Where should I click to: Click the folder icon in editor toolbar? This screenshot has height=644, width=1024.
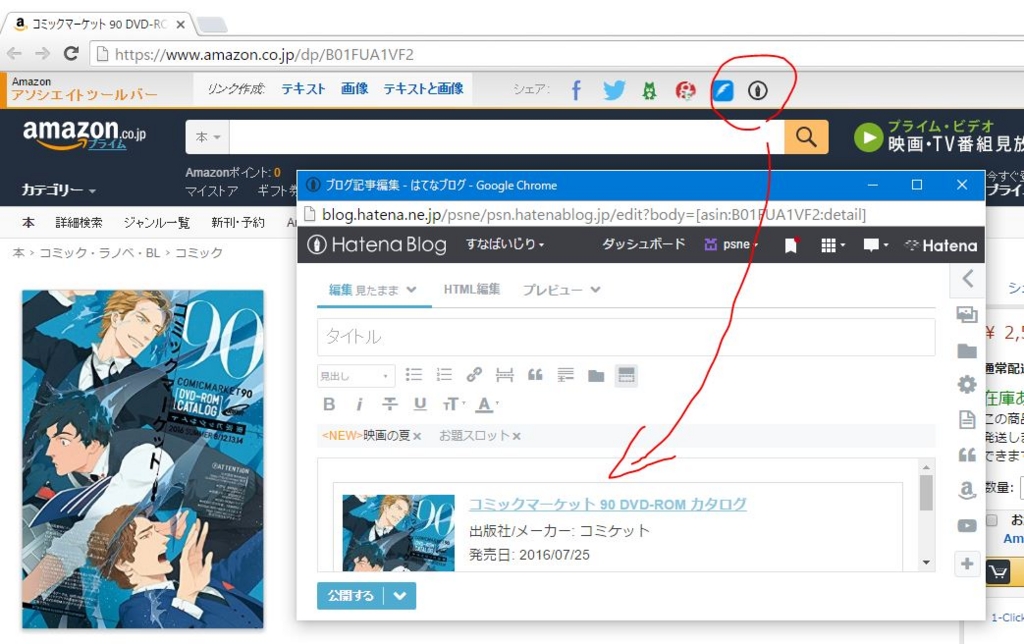596,376
